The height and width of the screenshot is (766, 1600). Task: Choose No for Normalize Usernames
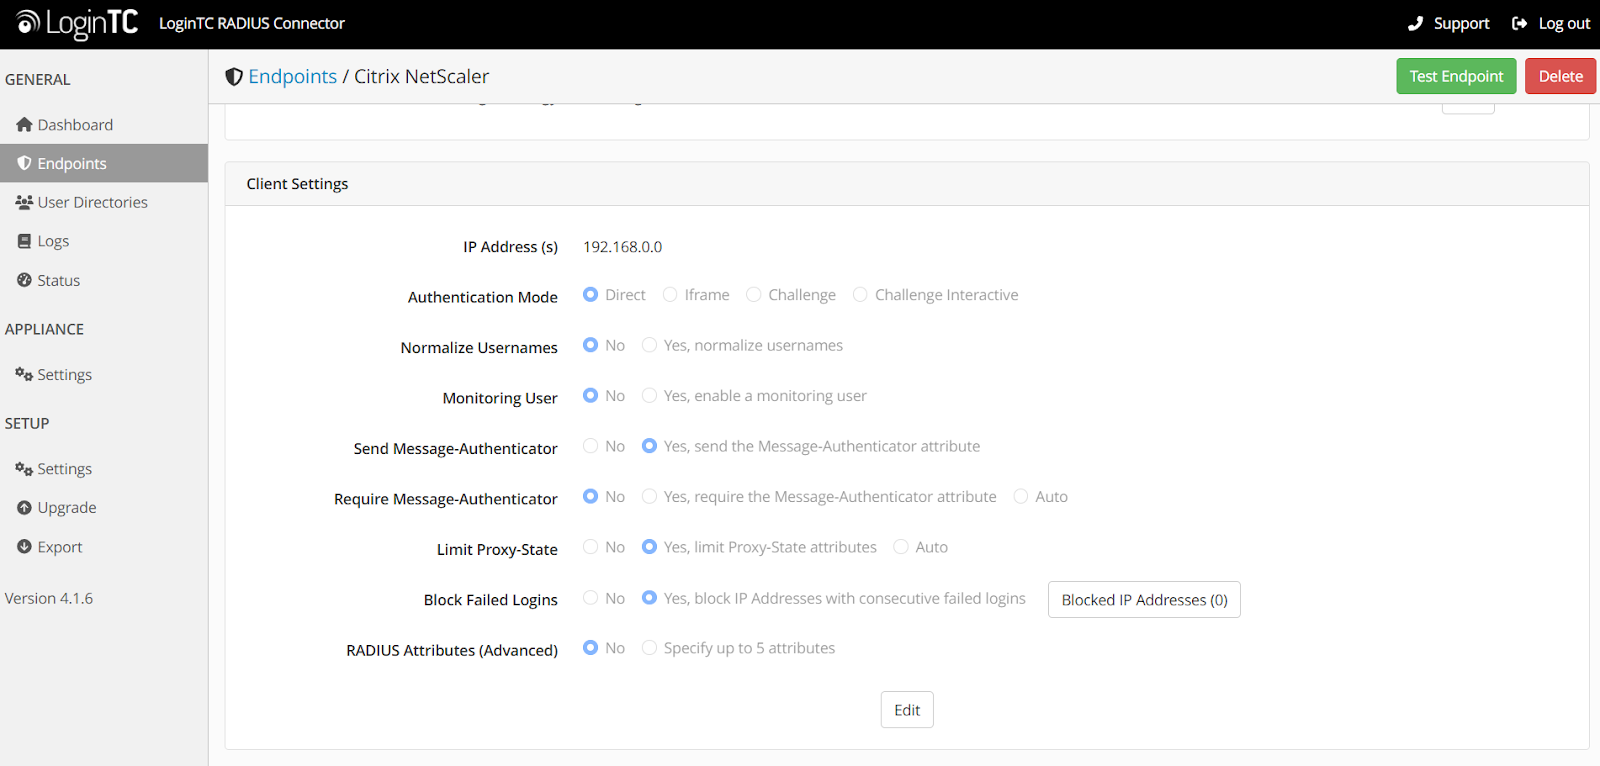coord(590,345)
